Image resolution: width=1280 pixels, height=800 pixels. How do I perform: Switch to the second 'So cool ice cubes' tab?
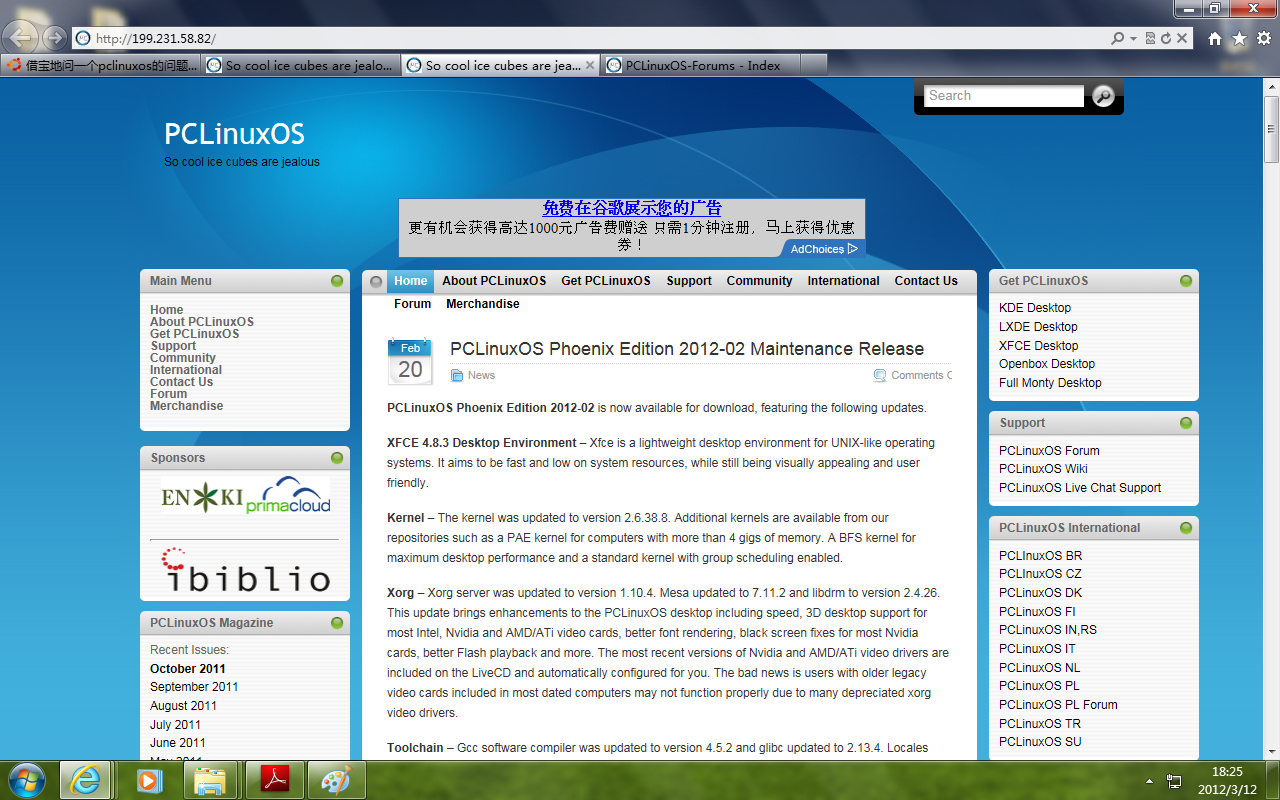point(500,65)
